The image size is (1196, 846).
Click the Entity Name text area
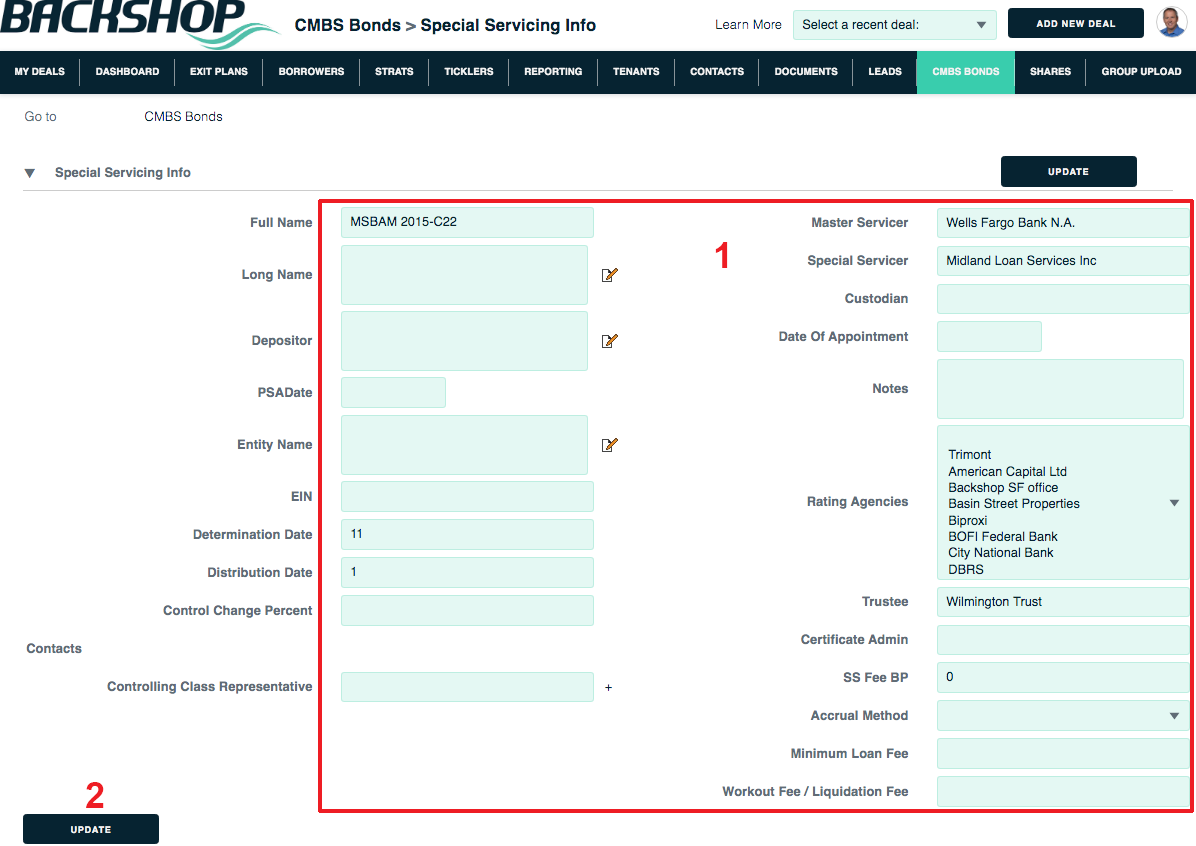click(x=464, y=445)
